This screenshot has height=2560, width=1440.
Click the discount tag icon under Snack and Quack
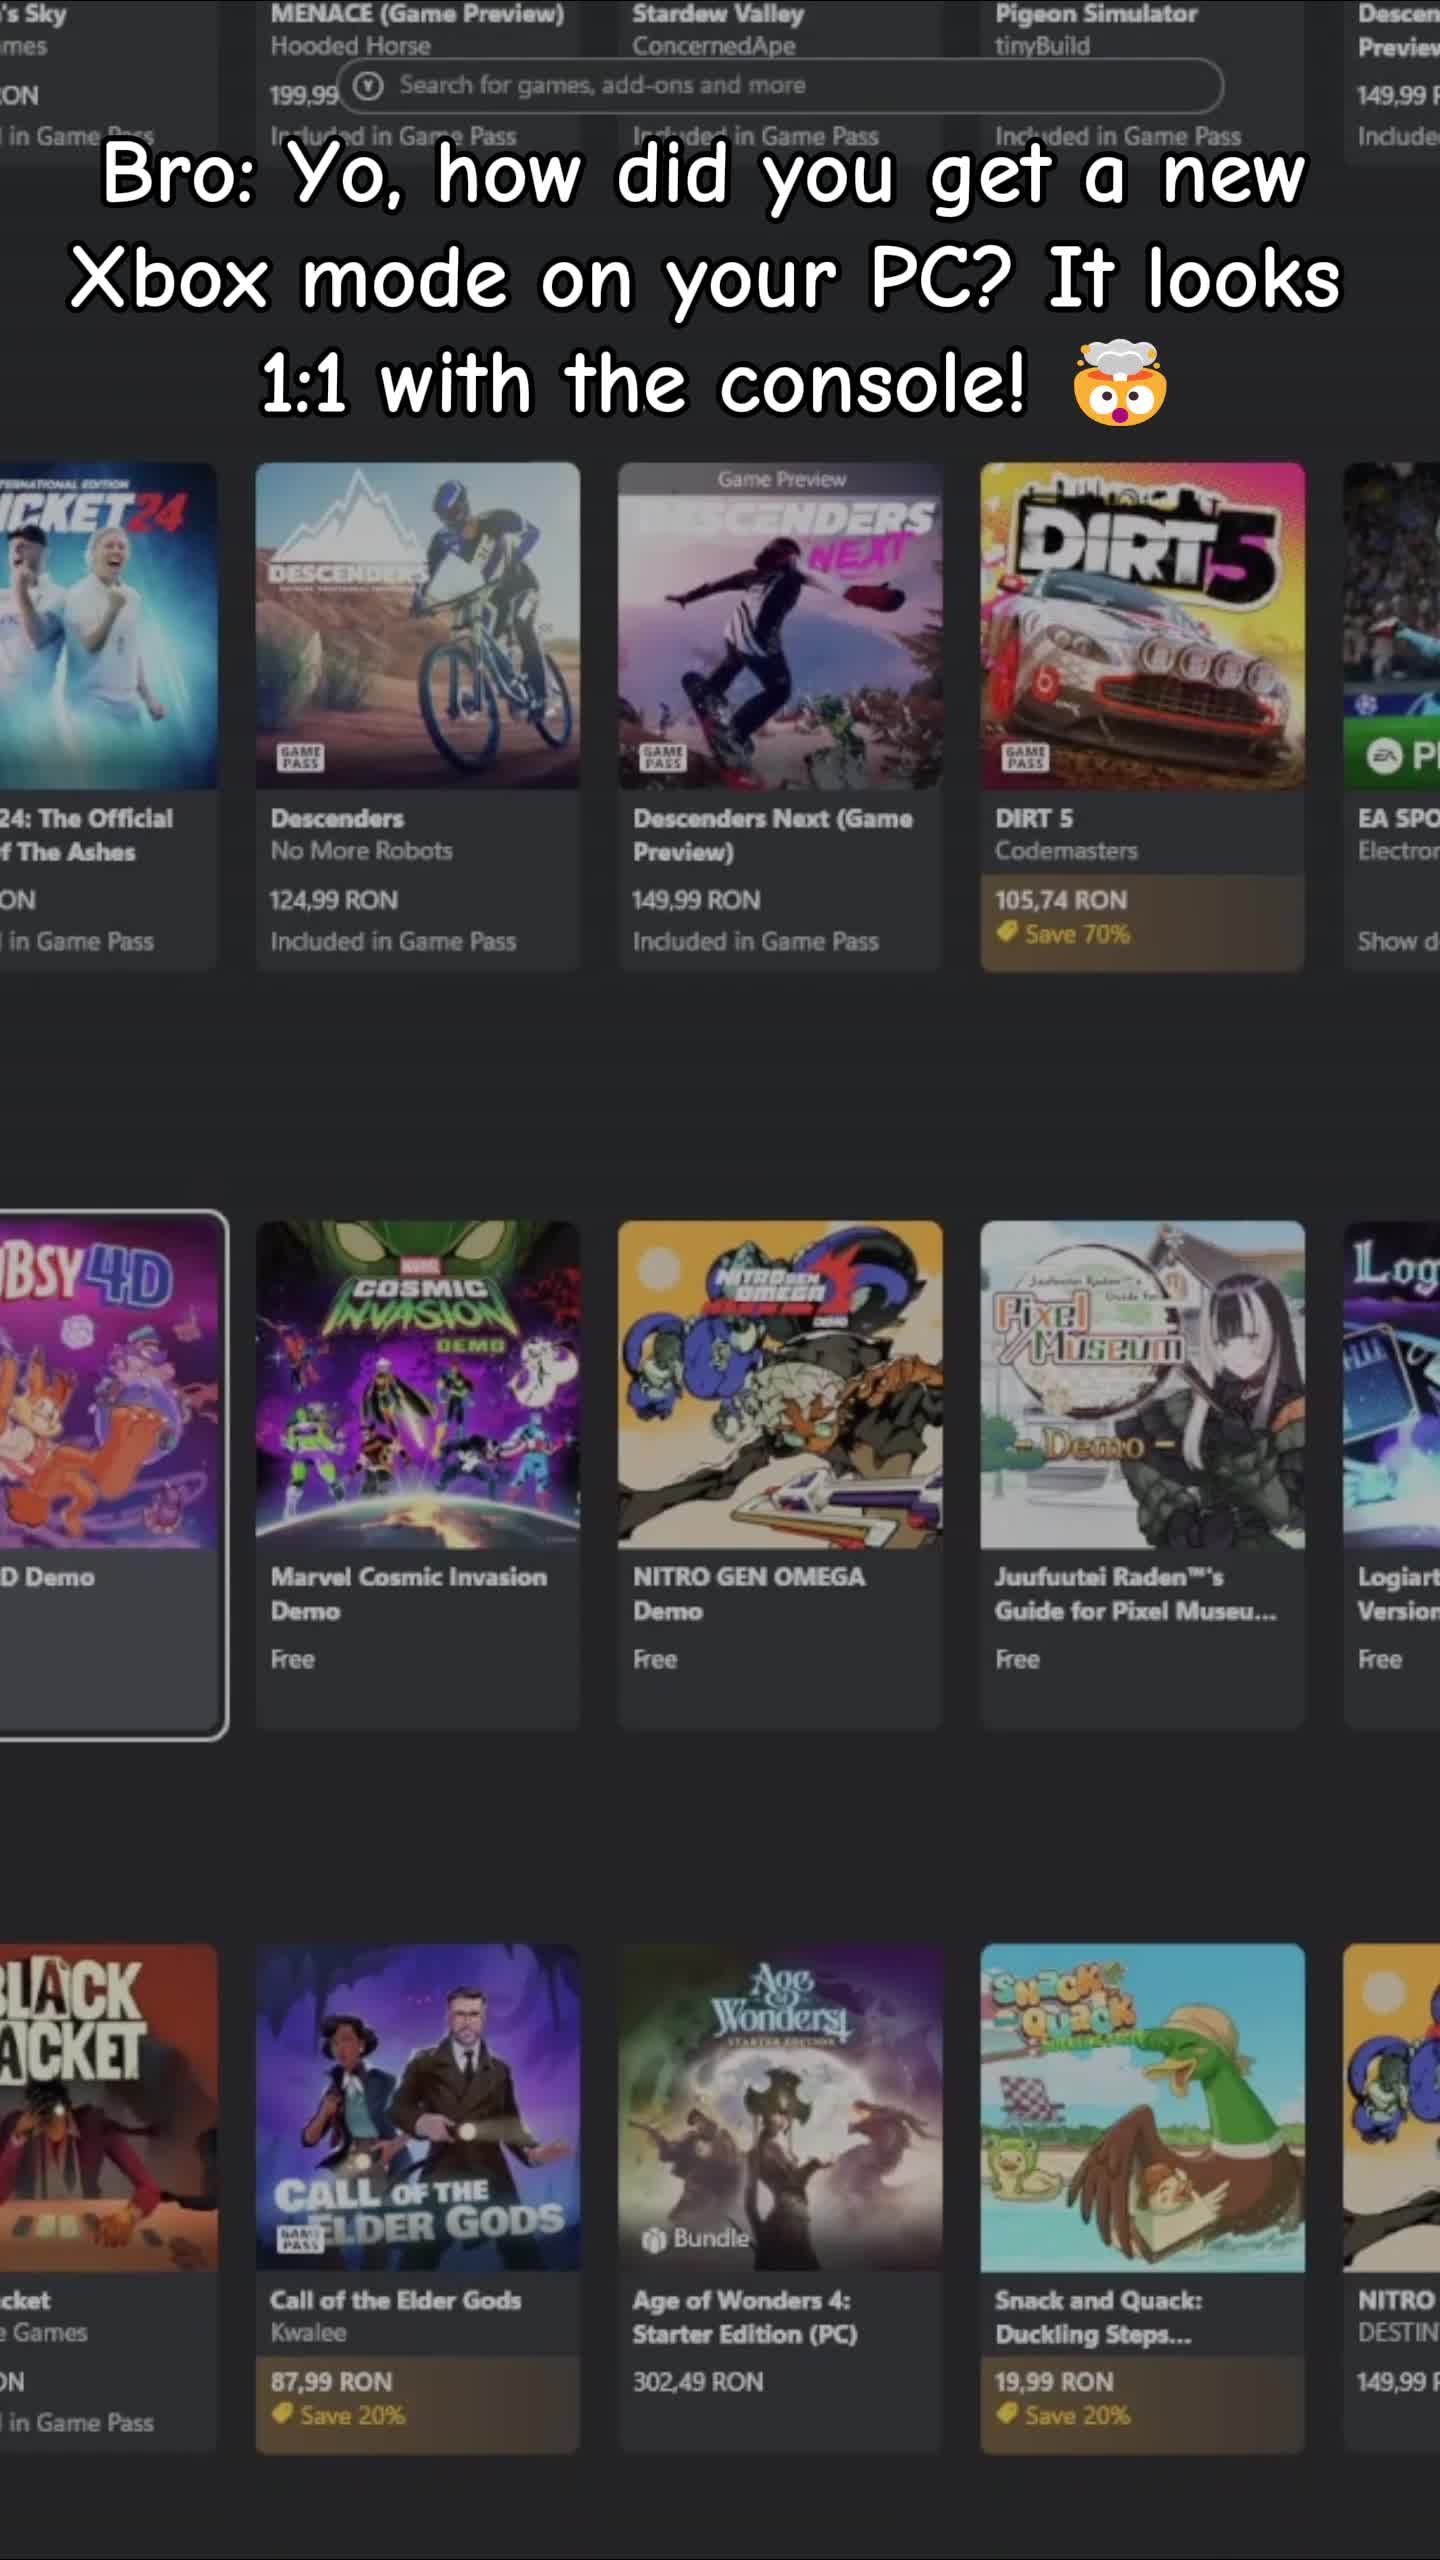pyautogui.click(x=1007, y=2415)
